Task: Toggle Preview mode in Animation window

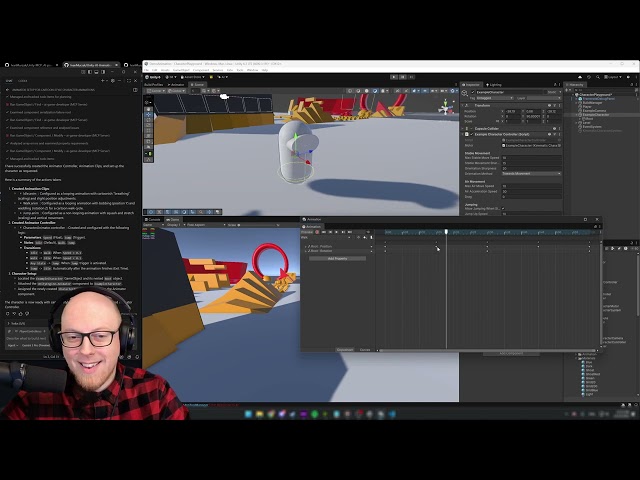Action: (307, 232)
